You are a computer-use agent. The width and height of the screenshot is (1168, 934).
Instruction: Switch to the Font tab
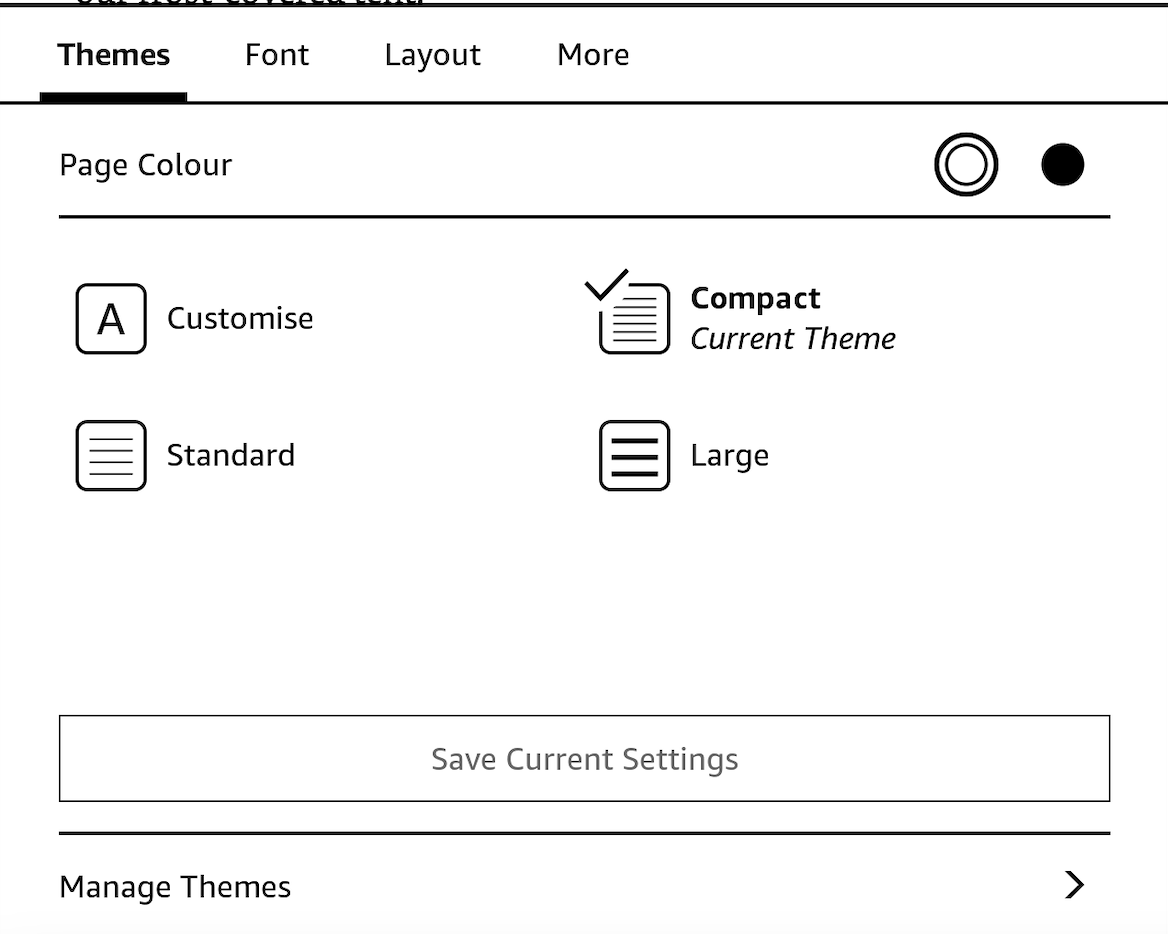pyautogui.click(x=276, y=55)
